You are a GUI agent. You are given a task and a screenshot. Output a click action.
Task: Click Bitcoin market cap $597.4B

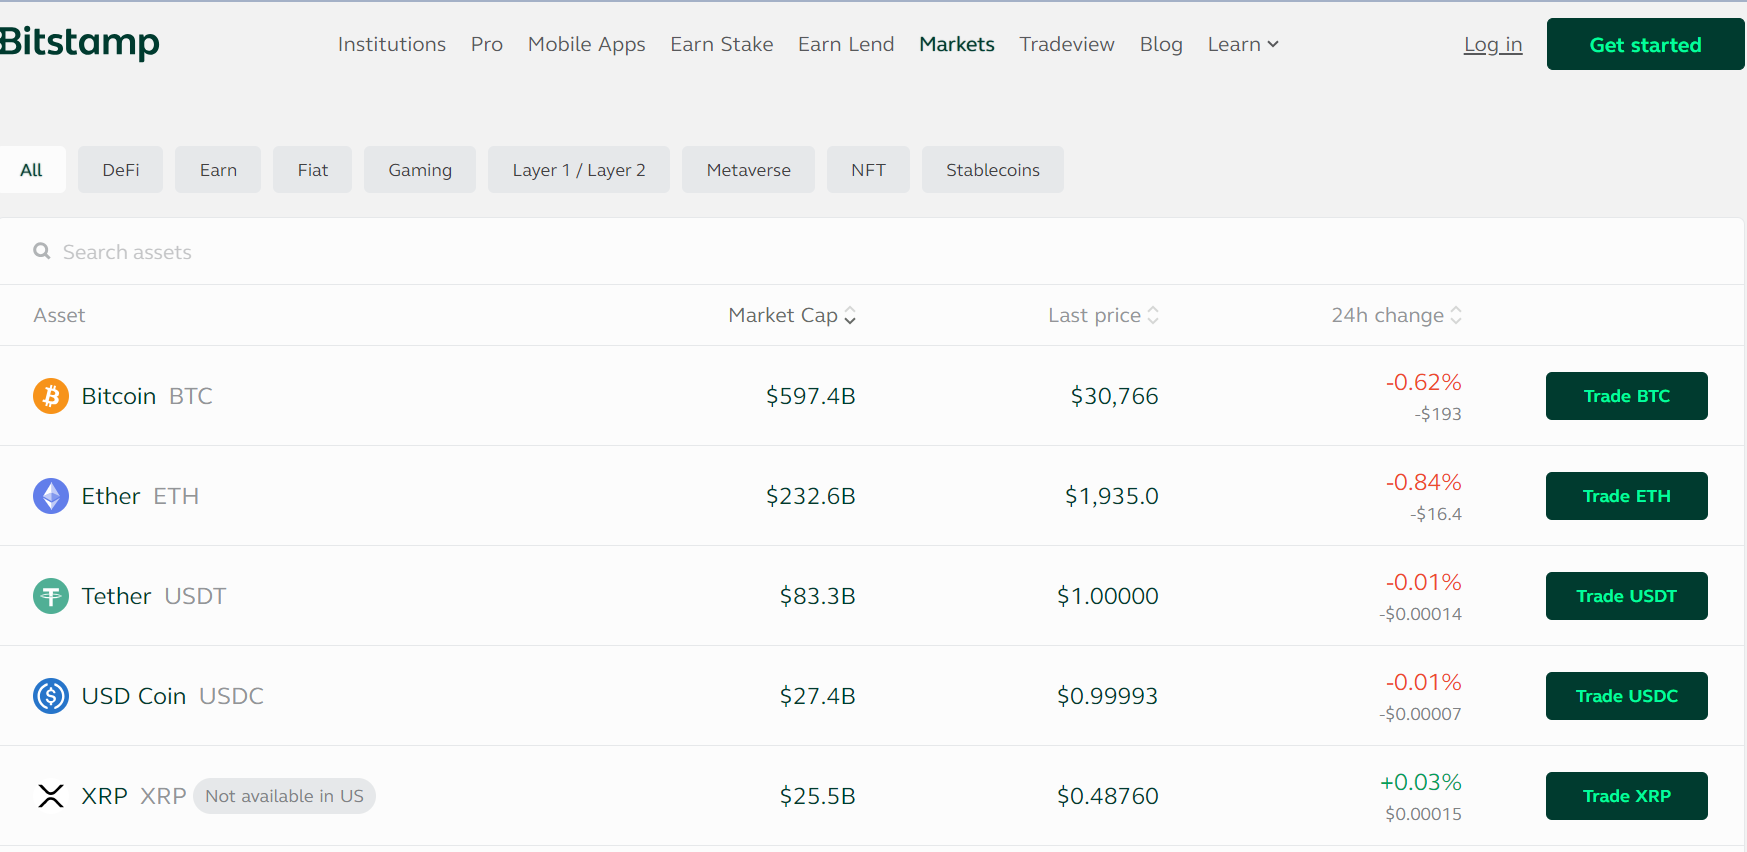(811, 396)
